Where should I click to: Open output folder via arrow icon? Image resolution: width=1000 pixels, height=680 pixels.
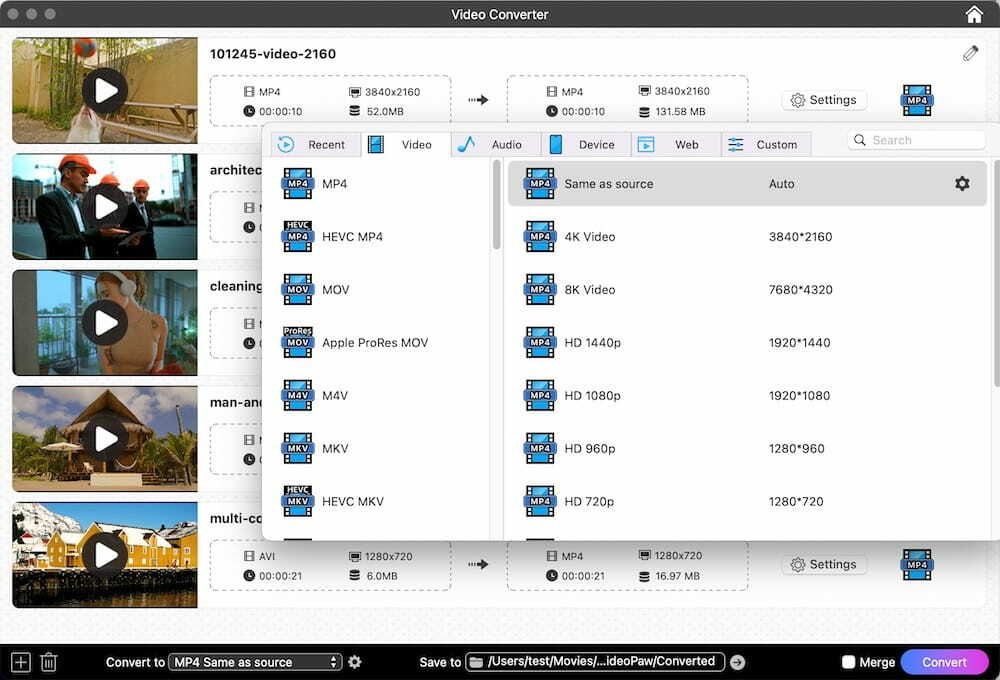(x=738, y=662)
